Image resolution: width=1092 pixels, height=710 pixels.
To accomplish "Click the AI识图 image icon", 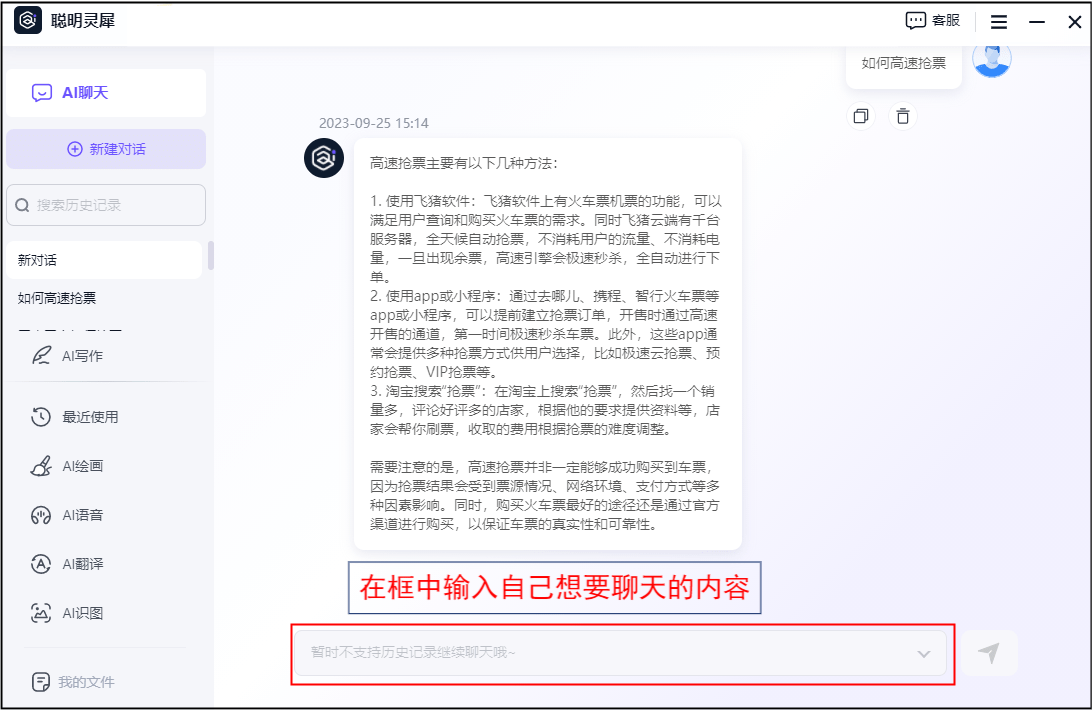I will (x=41, y=613).
